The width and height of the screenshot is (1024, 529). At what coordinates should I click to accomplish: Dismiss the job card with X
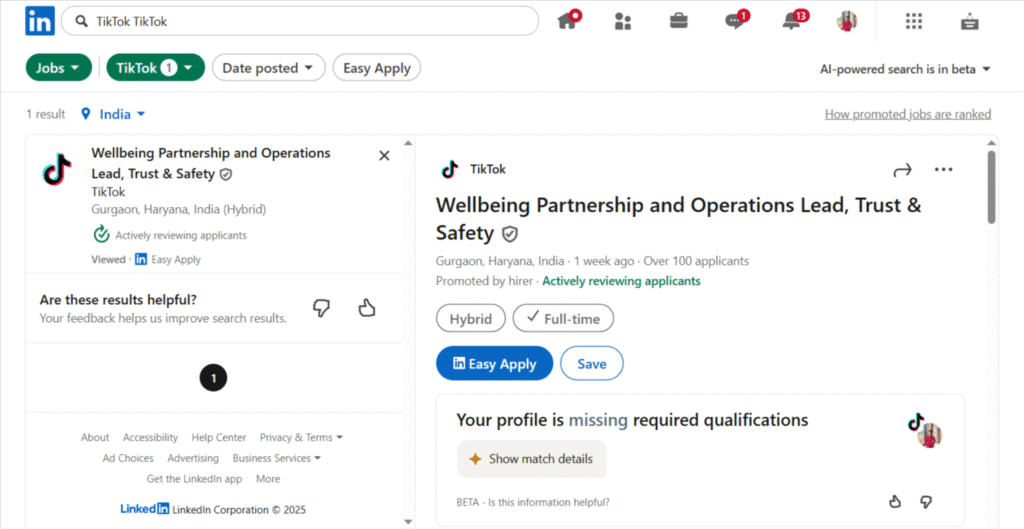(385, 155)
